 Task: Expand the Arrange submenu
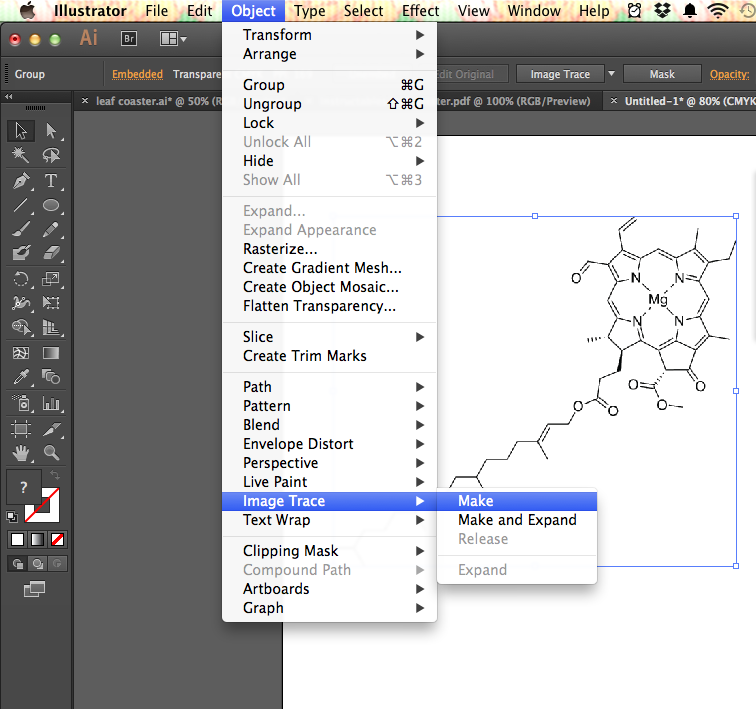tap(329, 54)
